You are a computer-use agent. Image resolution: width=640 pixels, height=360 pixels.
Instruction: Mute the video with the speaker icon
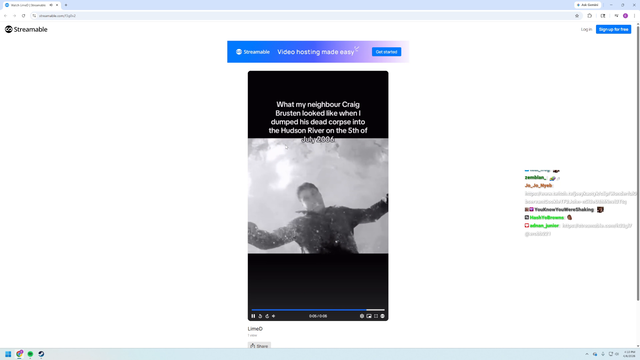click(273, 316)
